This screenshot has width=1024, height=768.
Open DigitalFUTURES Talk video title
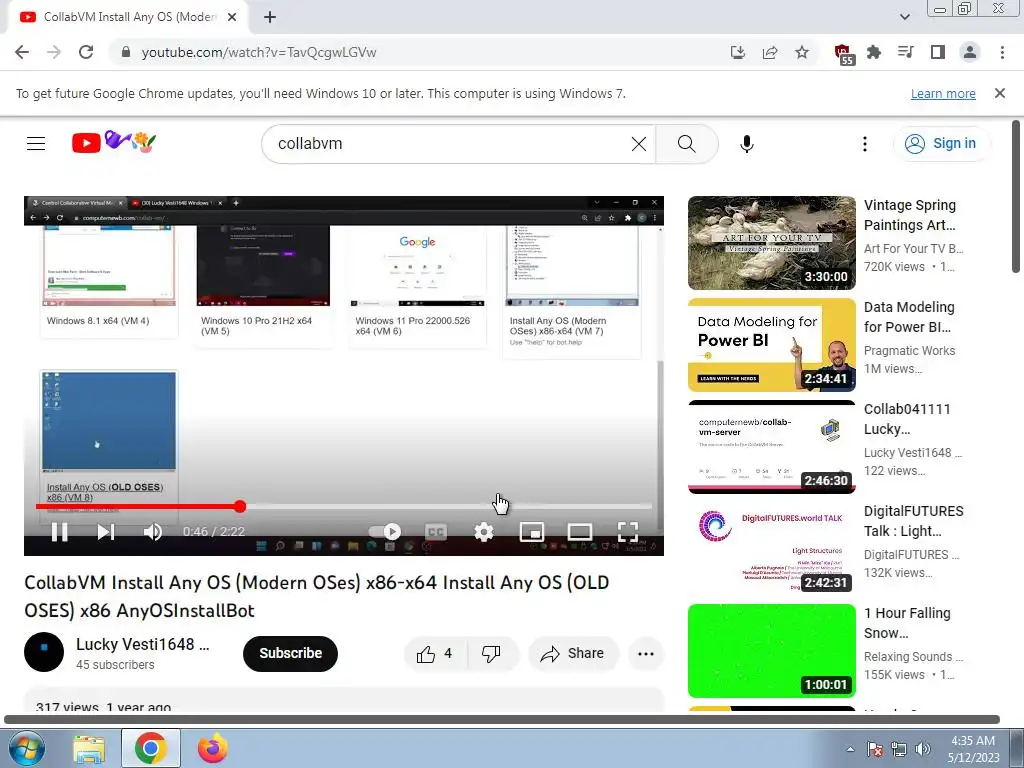click(914, 520)
